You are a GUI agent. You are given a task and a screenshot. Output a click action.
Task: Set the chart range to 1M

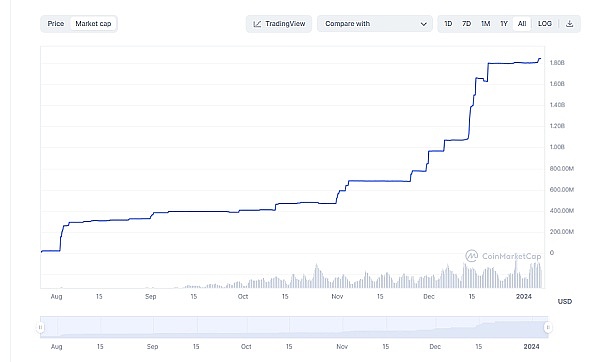click(x=486, y=24)
